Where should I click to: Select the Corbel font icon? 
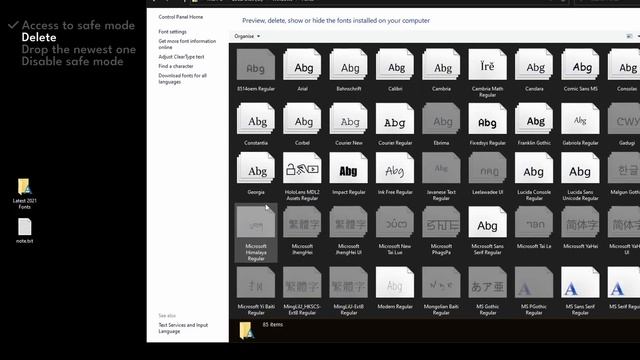[x=302, y=118]
